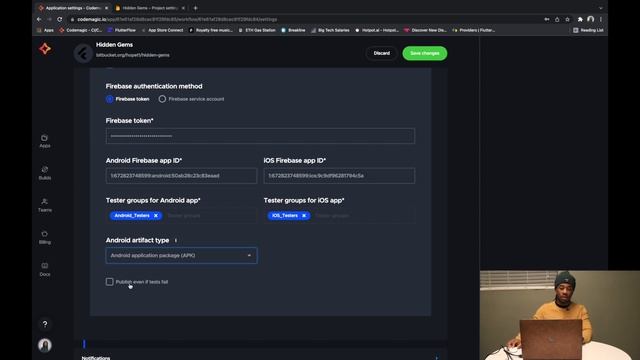Open Apps bookmark in bookmarks bar
Image resolution: width=640 pixels, height=360 pixels.
click(45, 30)
